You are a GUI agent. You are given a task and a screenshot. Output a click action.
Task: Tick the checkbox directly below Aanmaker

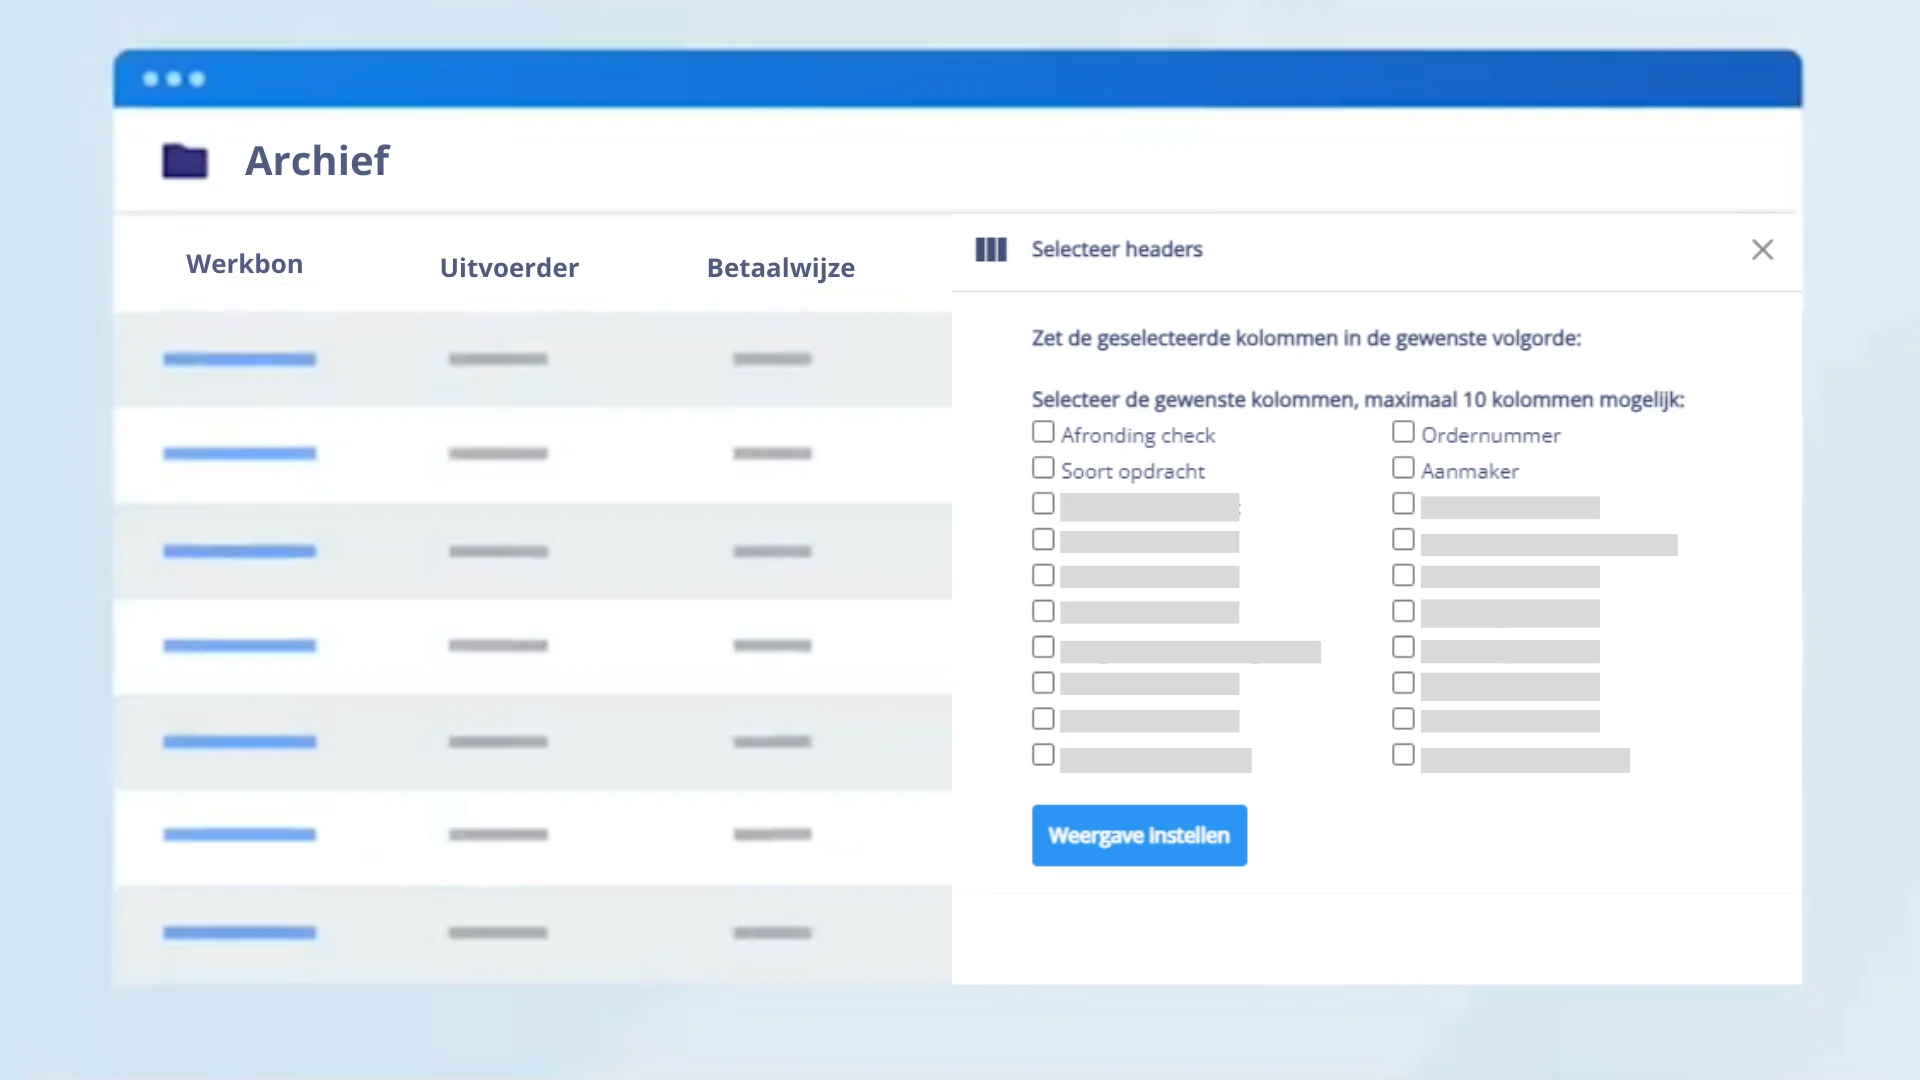(1403, 504)
